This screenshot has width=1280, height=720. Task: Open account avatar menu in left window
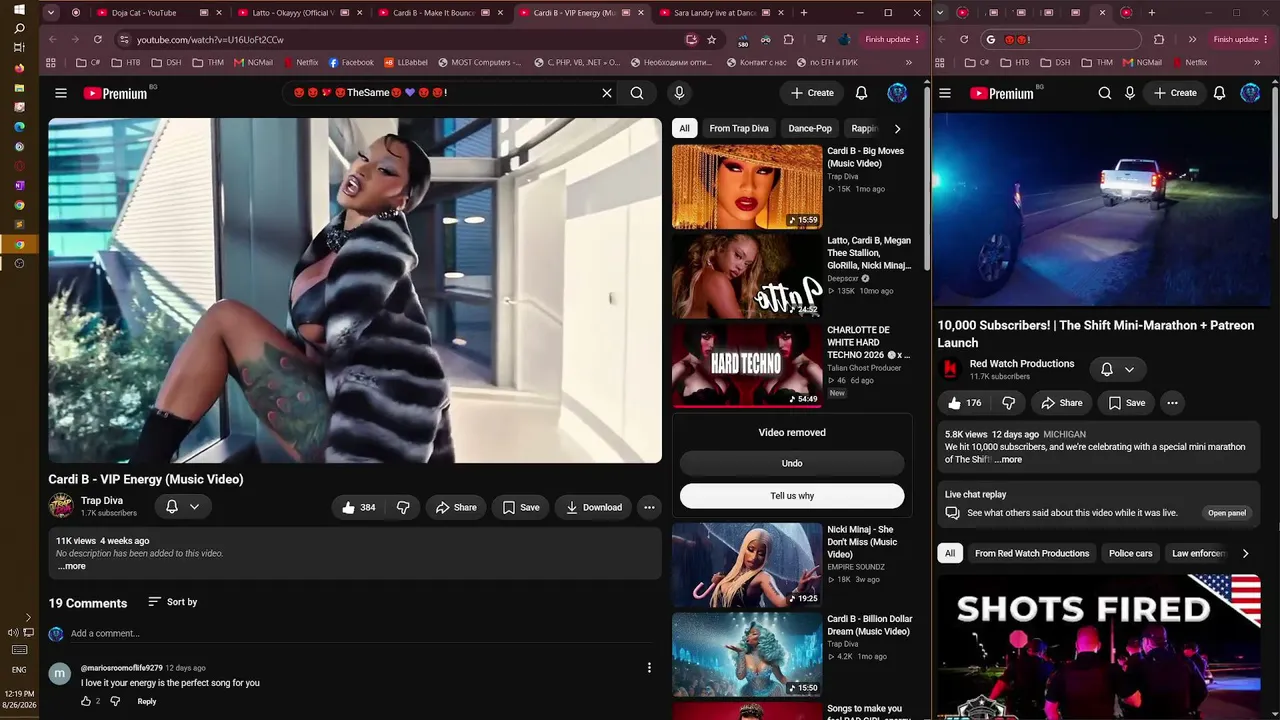897,93
